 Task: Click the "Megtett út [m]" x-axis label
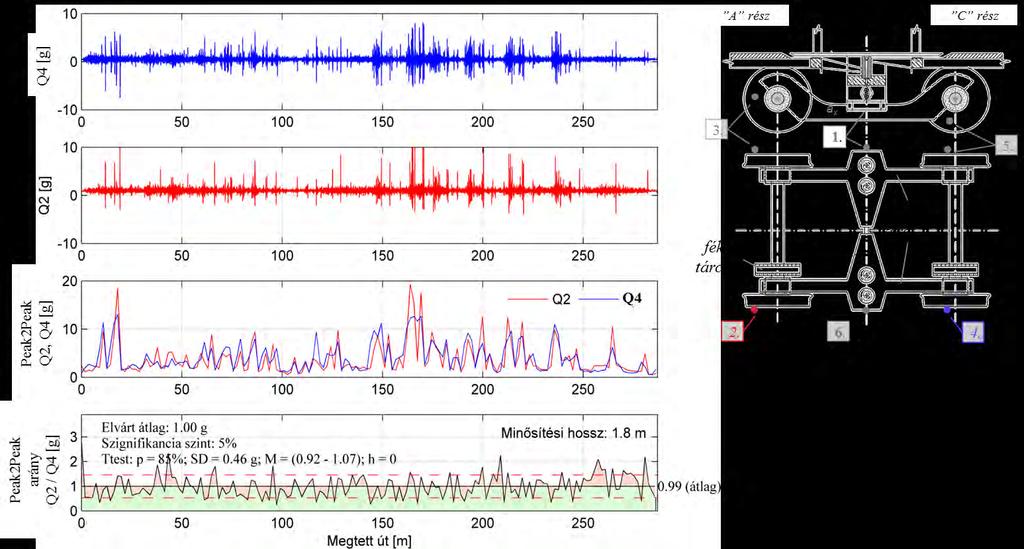(x=369, y=541)
